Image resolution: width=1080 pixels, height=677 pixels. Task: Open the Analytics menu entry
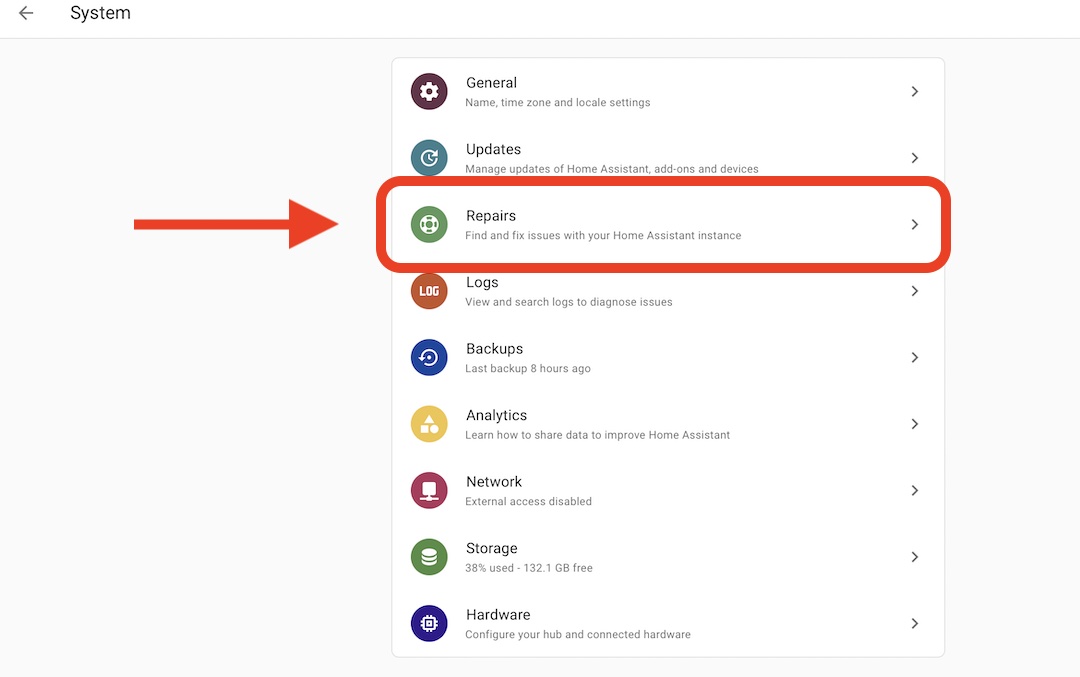[x=667, y=424]
